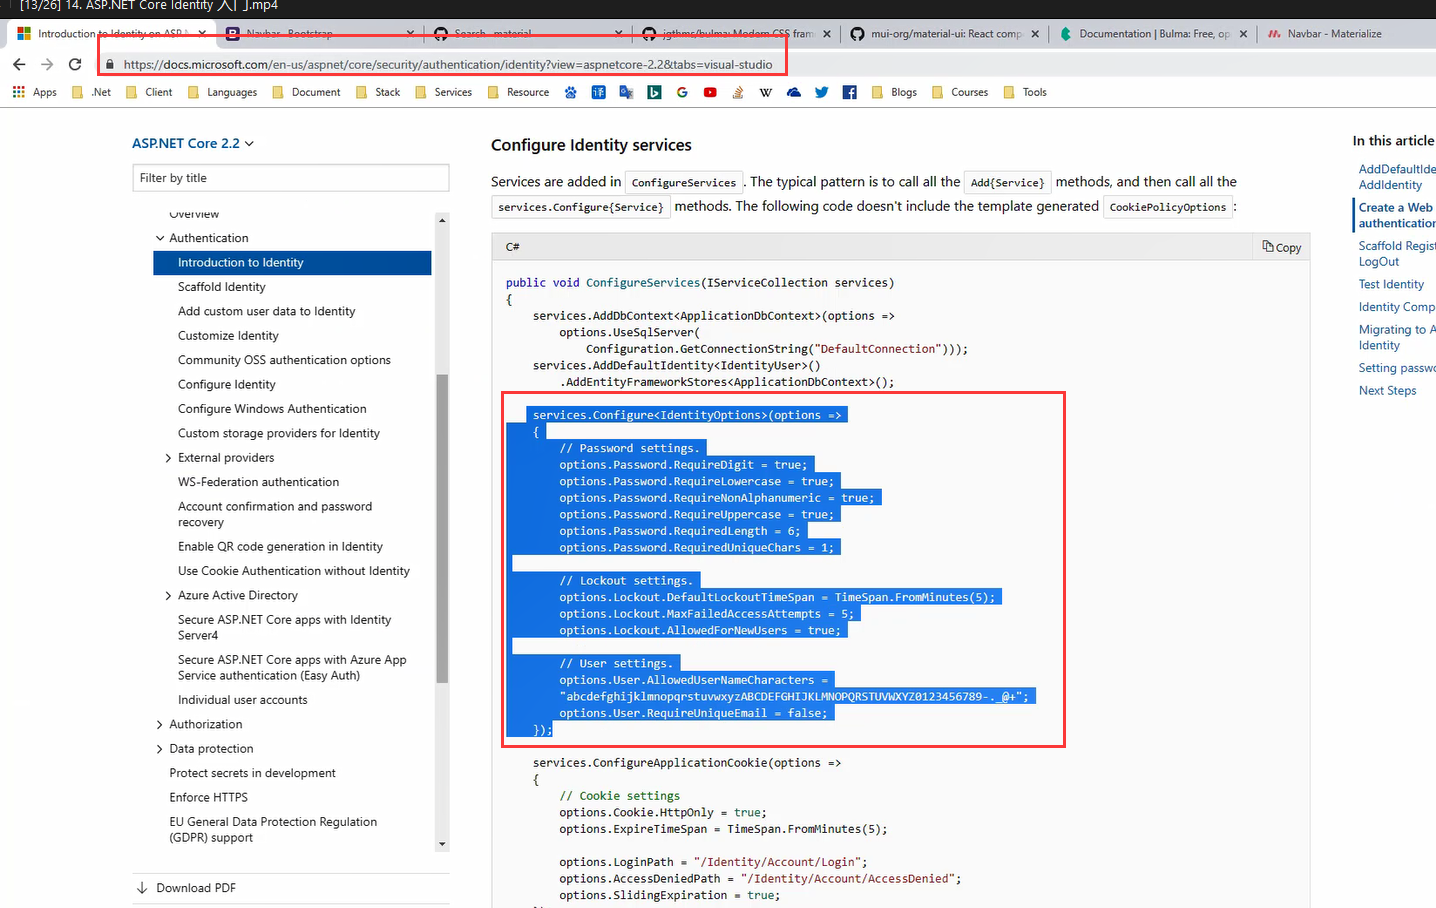Click the Download PDF link

(x=196, y=888)
